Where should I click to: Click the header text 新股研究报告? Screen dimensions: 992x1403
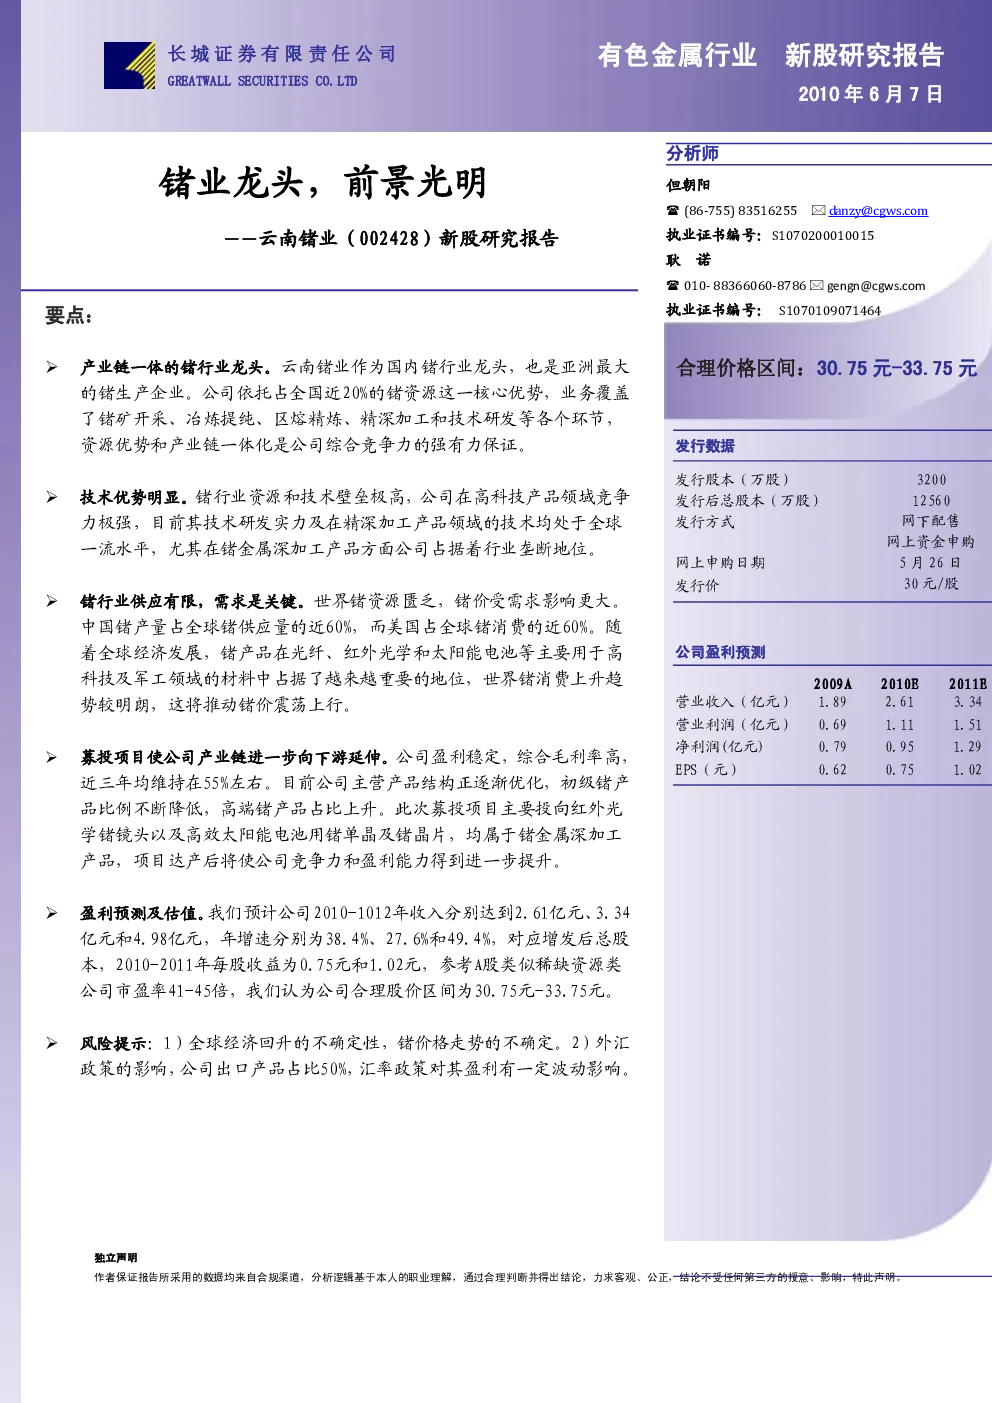click(864, 55)
